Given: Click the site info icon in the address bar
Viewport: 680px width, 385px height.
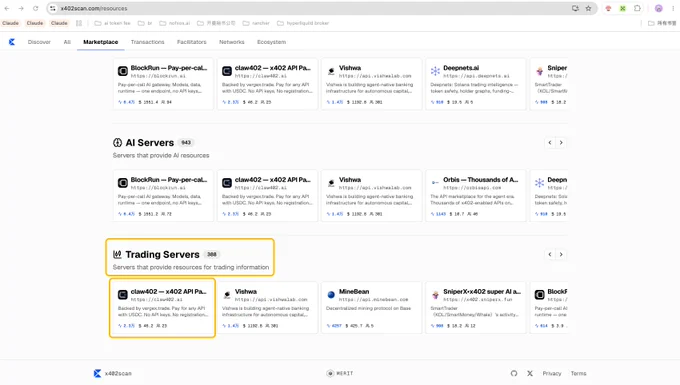Looking at the screenshot, I should 53,8.
